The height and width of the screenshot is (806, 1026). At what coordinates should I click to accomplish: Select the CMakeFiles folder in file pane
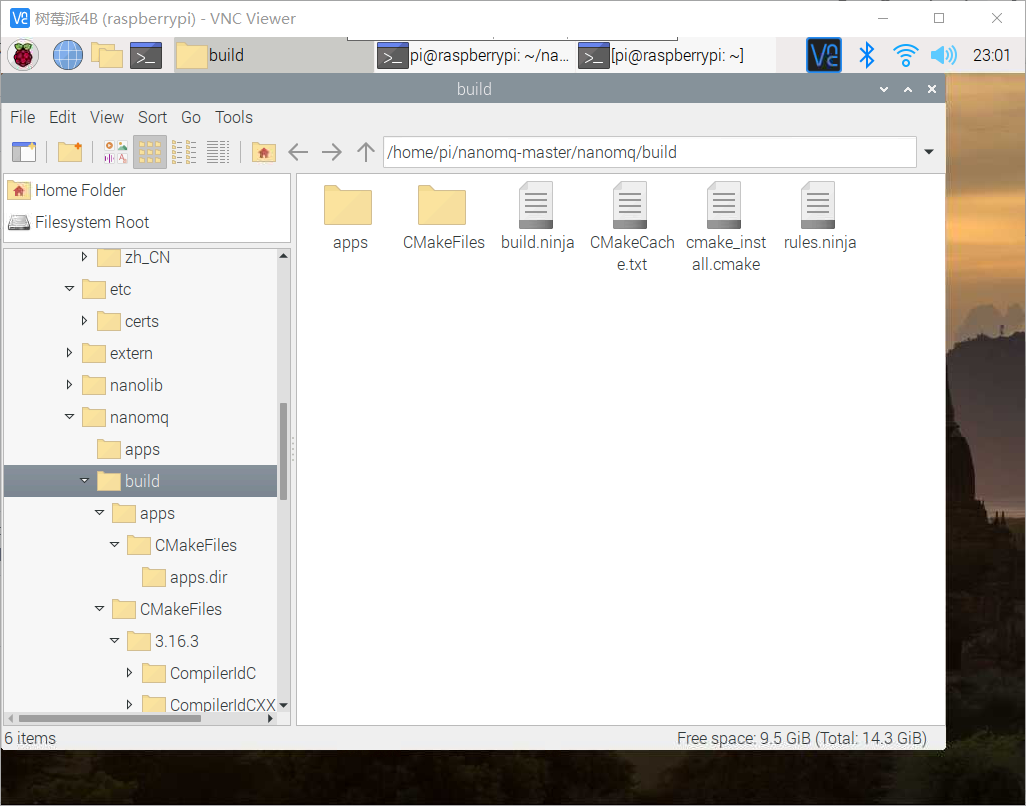(443, 218)
